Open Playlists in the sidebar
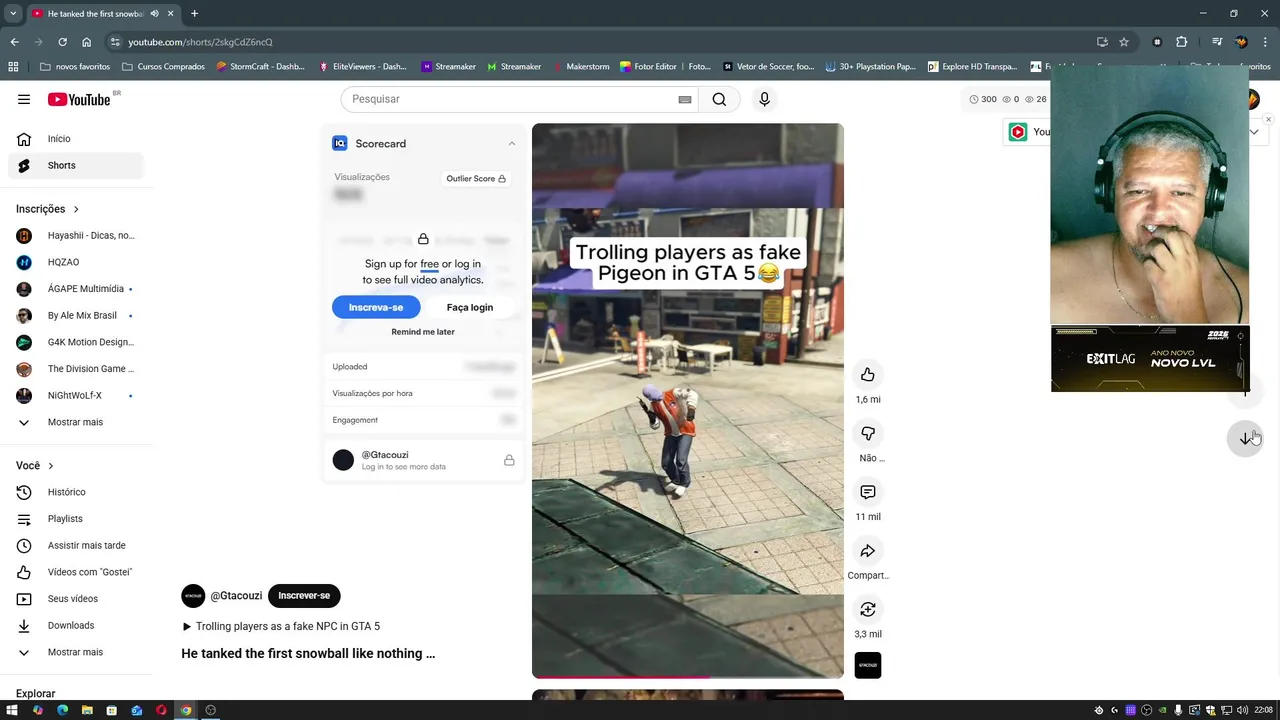Image resolution: width=1280 pixels, height=720 pixels. point(76,519)
